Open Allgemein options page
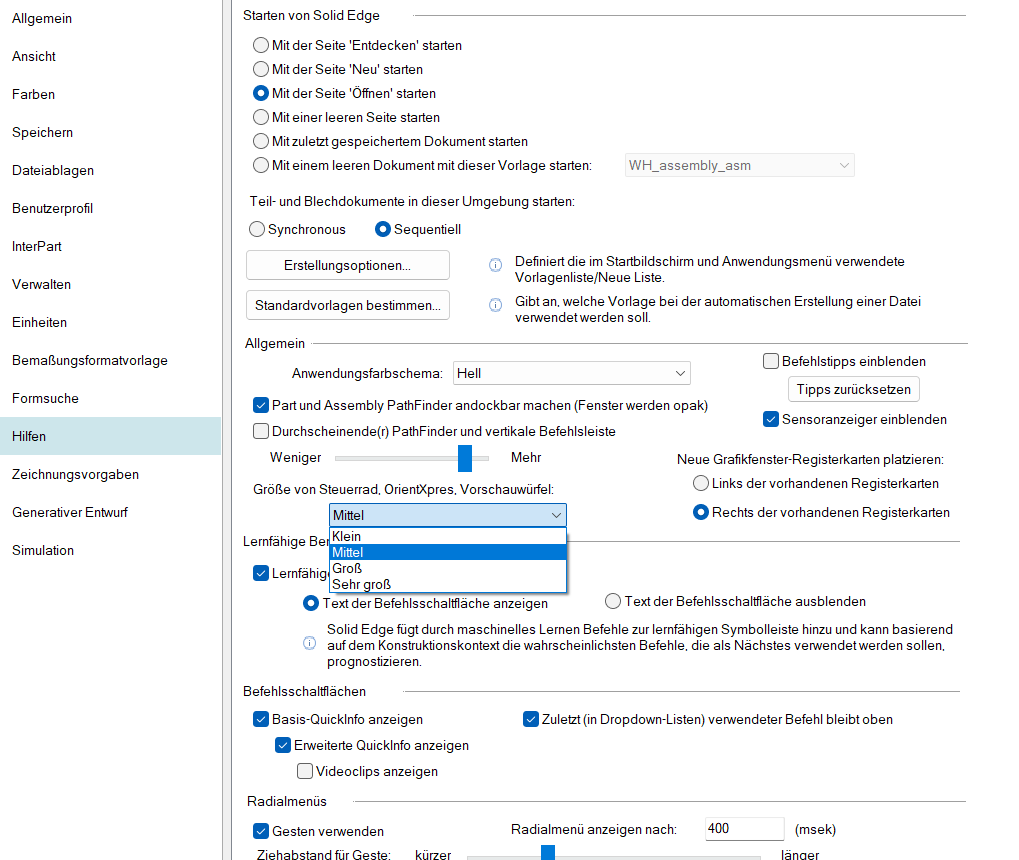 coord(110,18)
